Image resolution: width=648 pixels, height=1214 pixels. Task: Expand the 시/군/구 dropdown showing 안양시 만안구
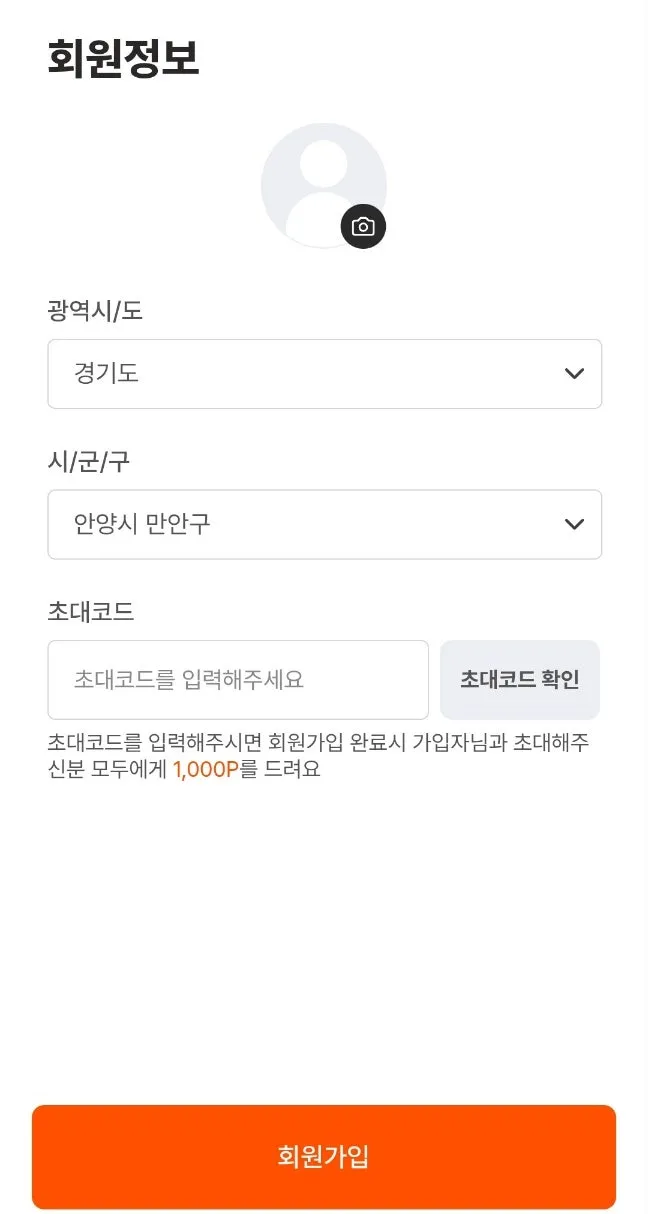tap(324, 524)
